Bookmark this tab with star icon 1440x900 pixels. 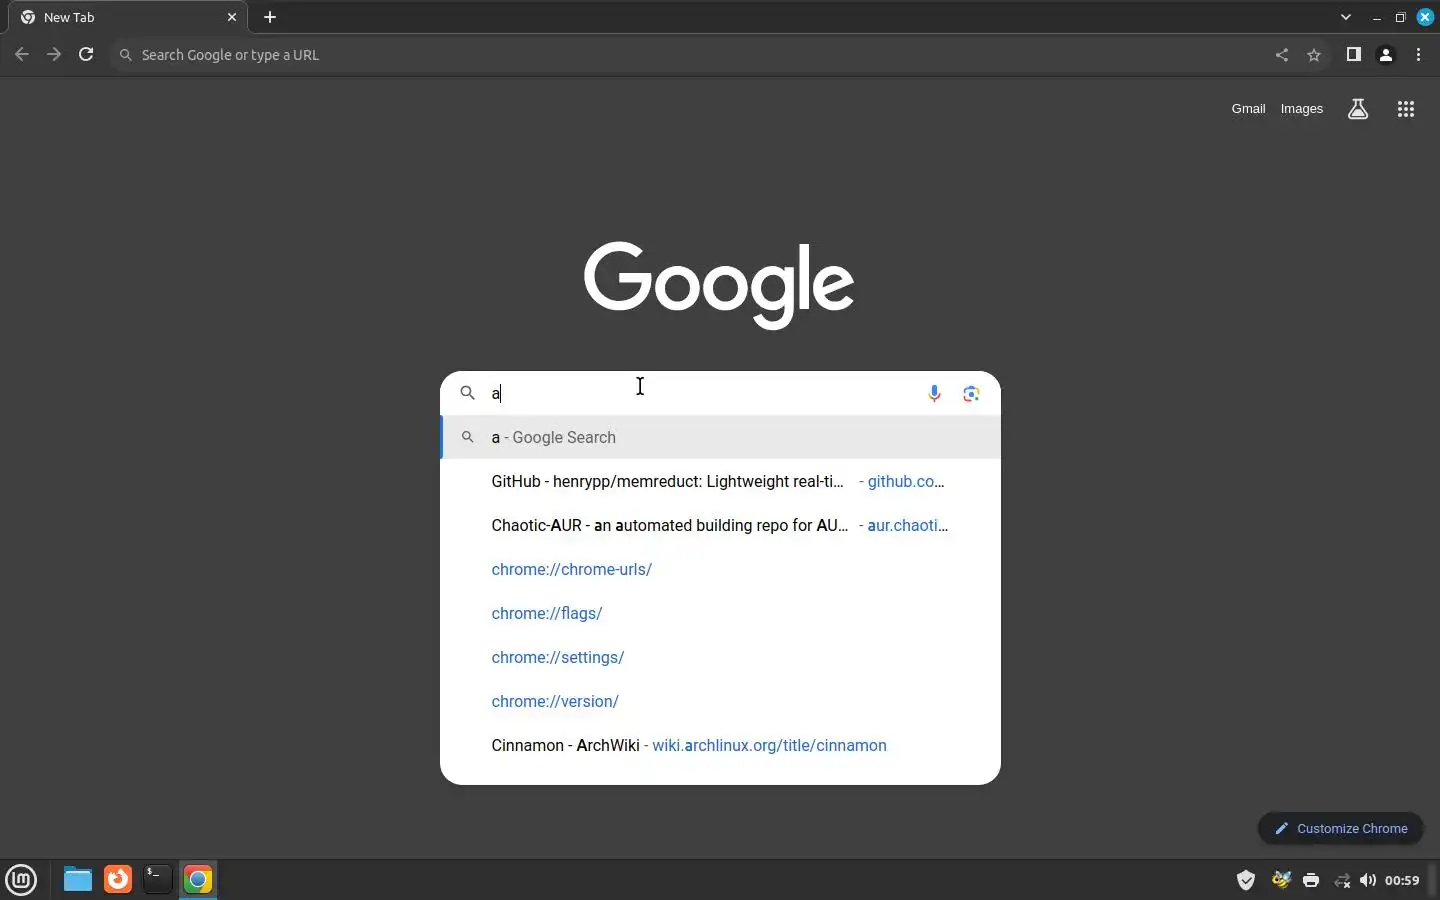coord(1314,55)
